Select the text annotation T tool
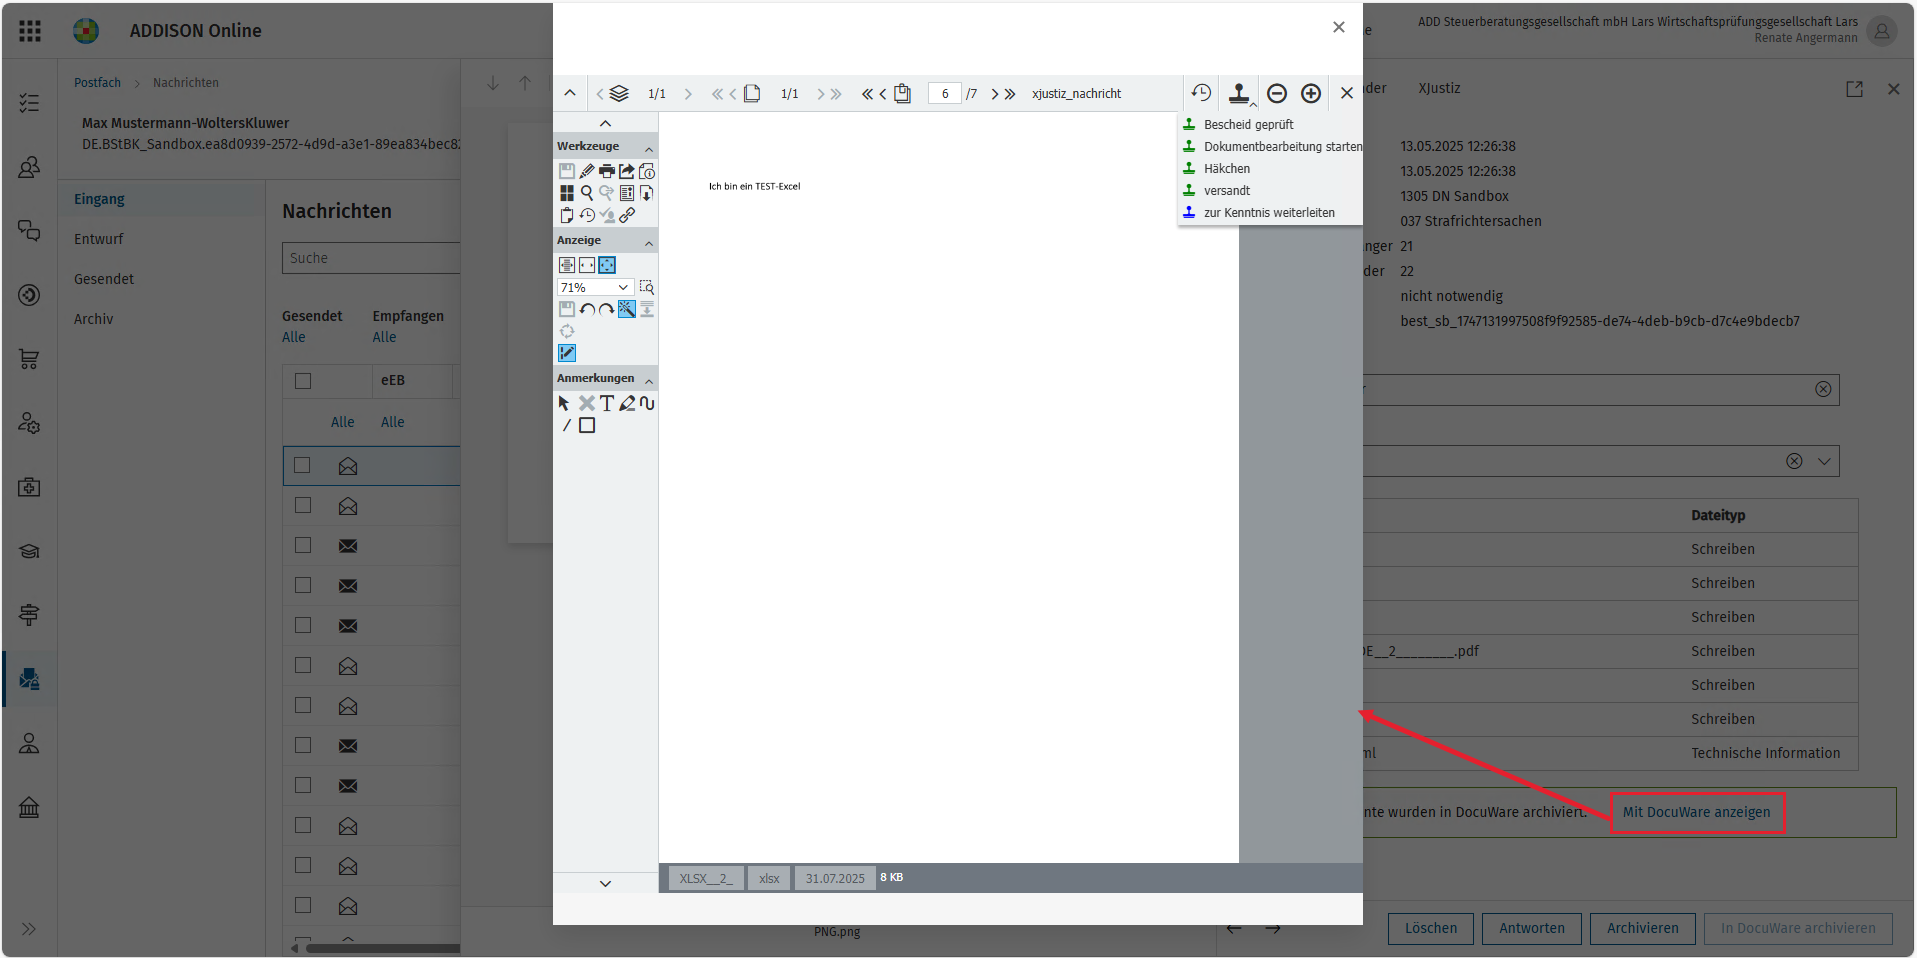This screenshot has height=958, width=1917. [x=606, y=403]
